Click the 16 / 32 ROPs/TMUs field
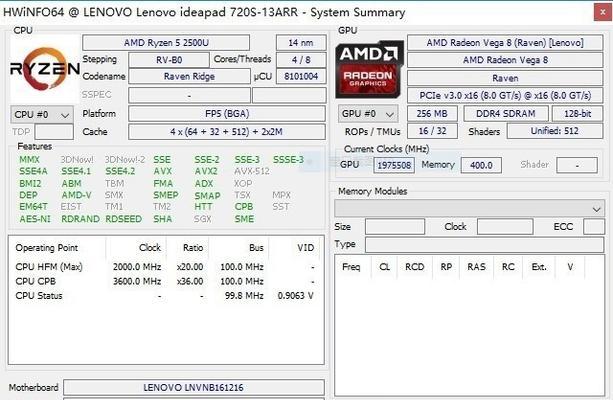613x400 pixels. coord(432,131)
